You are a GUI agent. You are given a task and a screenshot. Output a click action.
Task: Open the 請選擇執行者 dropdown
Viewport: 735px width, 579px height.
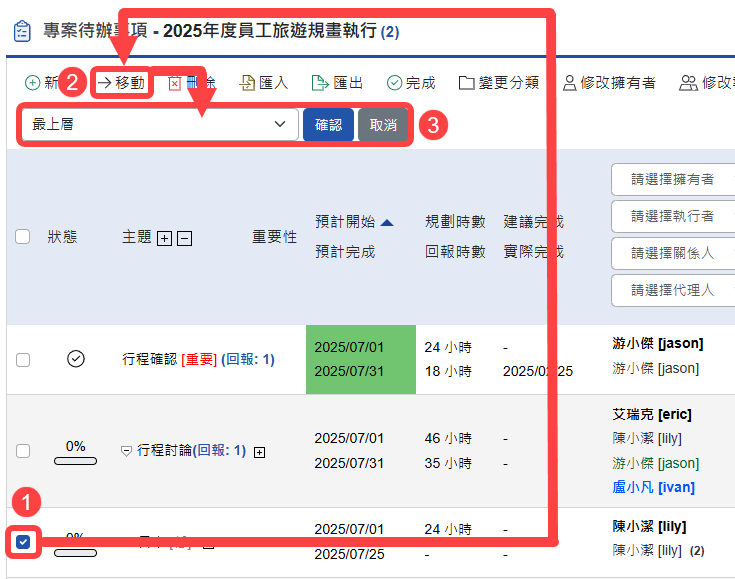pyautogui.click(x=673, y=216)
